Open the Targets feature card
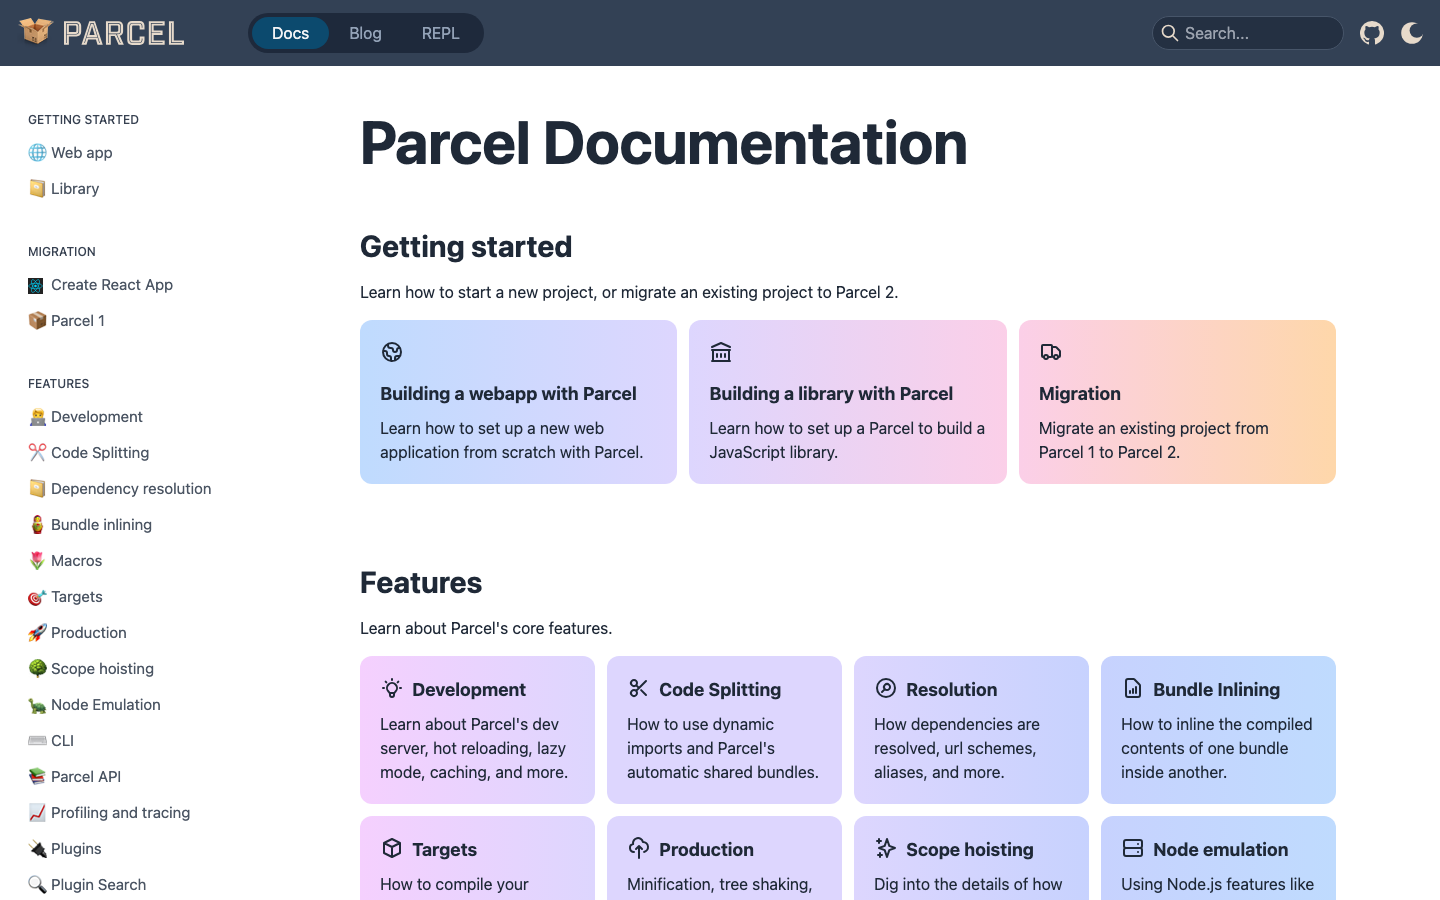The image size is (1440, 900). point(477,858)
